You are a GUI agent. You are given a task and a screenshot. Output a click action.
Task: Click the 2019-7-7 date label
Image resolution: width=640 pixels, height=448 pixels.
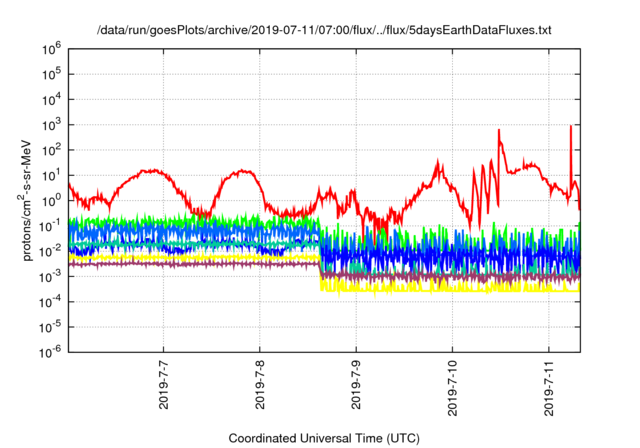pos(164,385)
